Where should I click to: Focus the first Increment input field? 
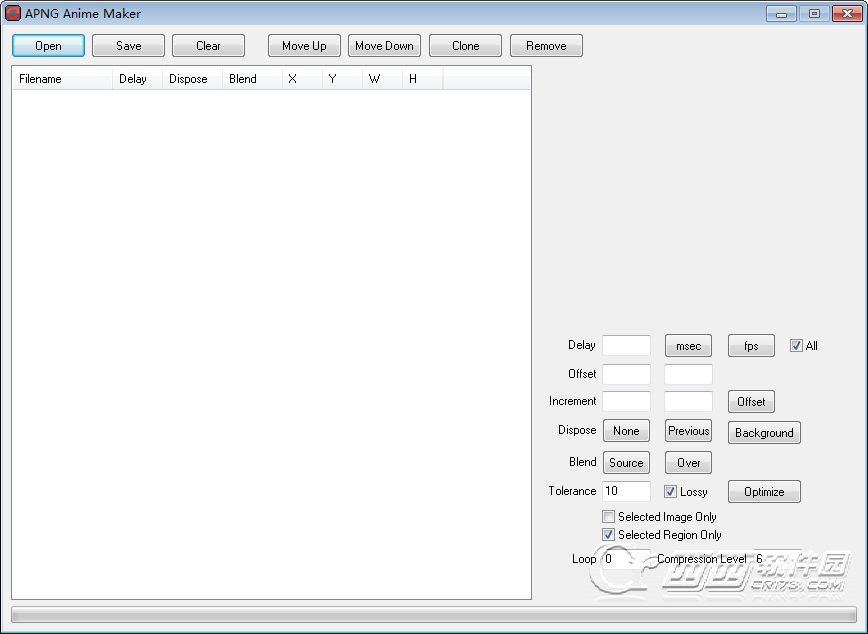(626, 401)
